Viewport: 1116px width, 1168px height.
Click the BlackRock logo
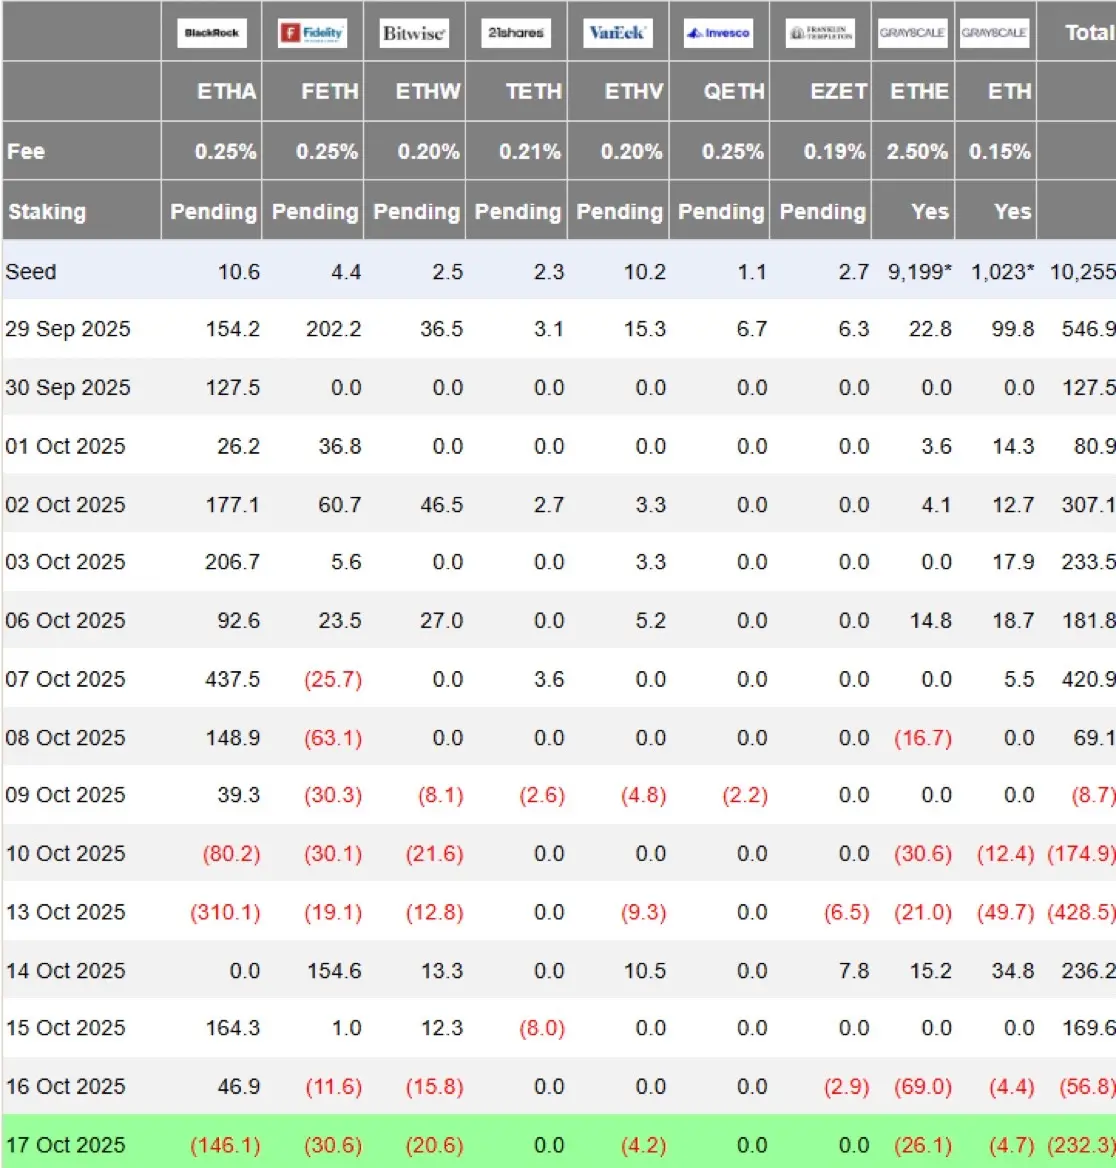pyautogui.click(x=212, y=33)
